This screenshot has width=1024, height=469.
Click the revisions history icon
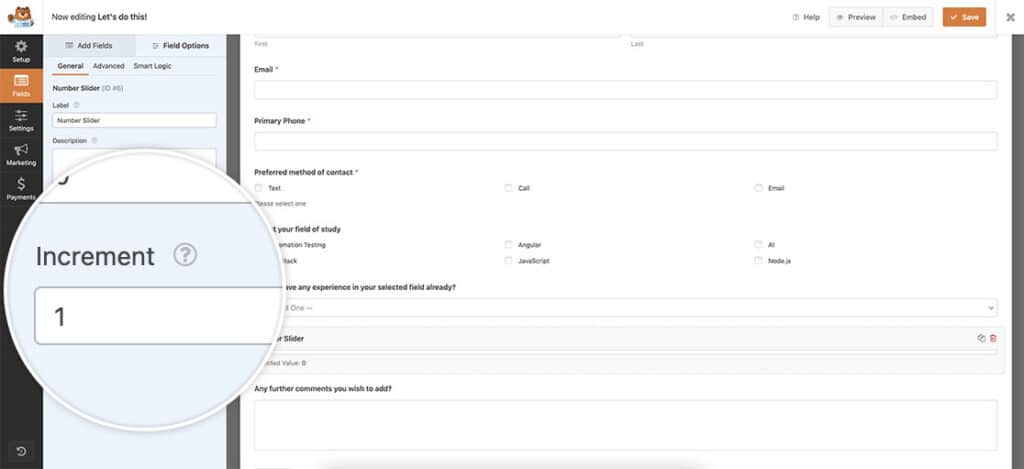tap(21, 451)
